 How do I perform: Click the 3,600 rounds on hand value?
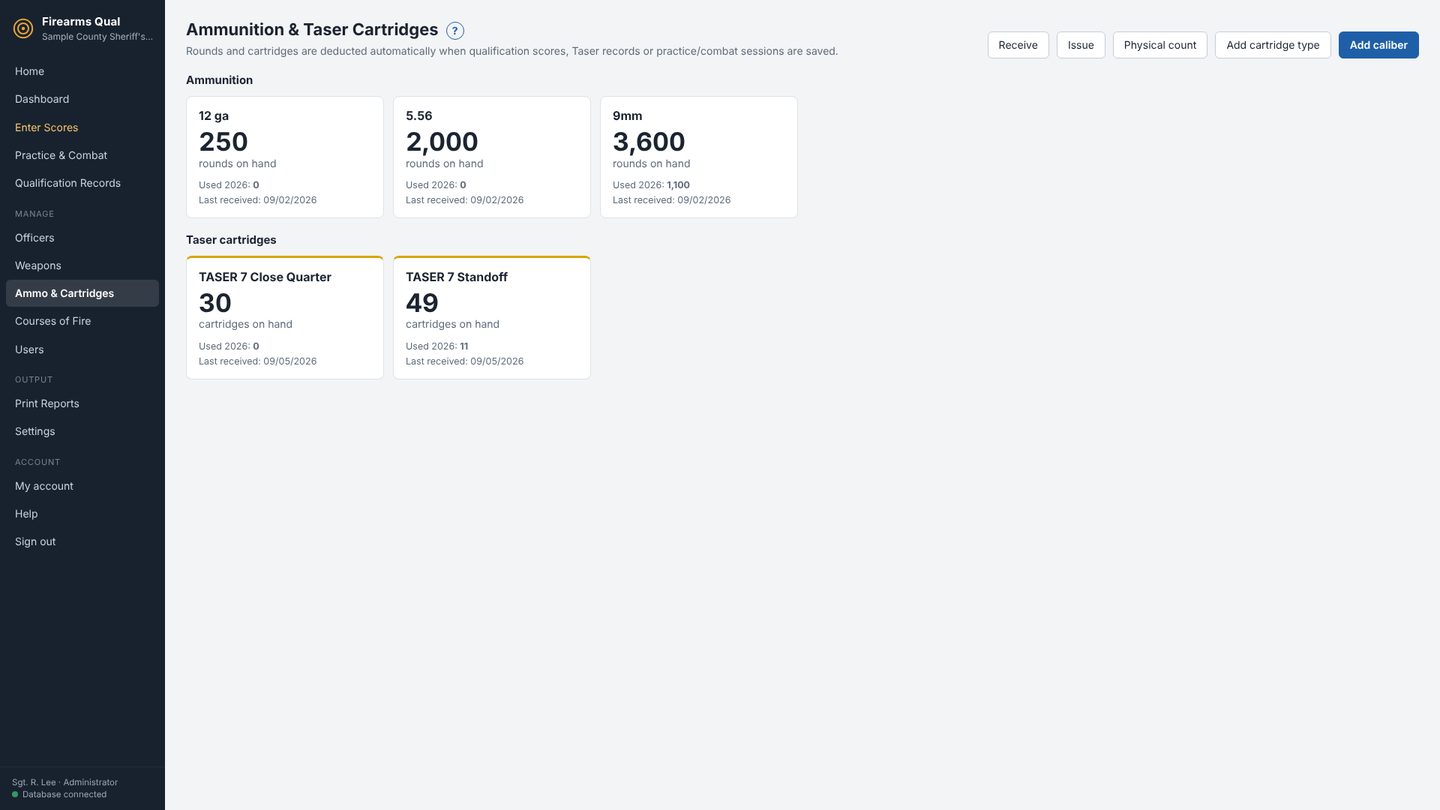pyautogui.click(x=649, y=142)
